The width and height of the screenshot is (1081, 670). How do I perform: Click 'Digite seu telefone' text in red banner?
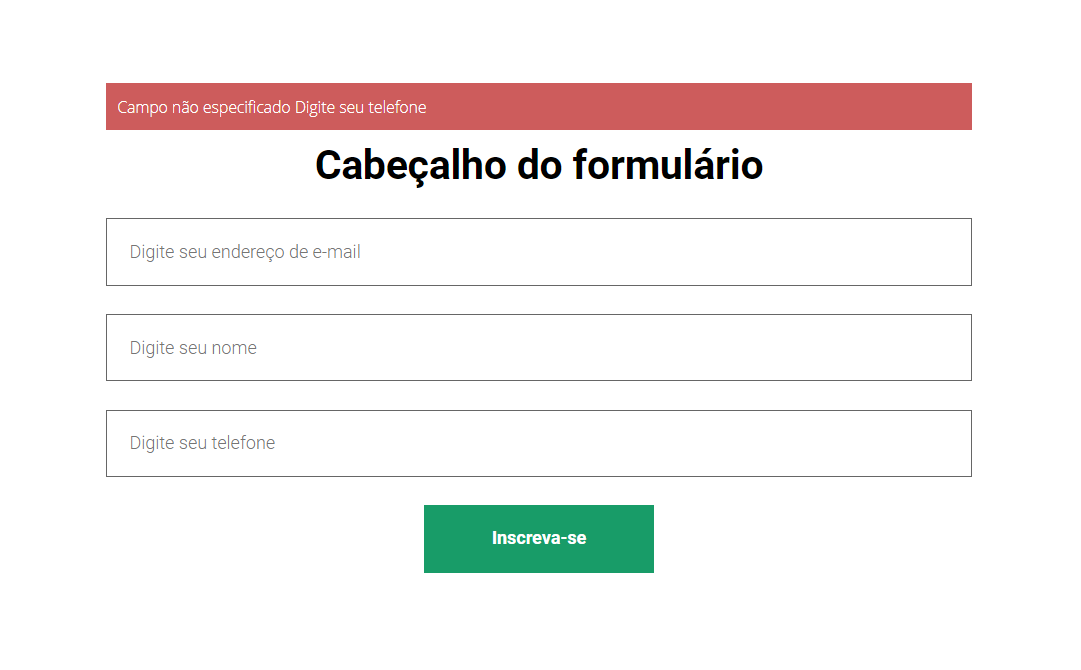pos(360,107)
